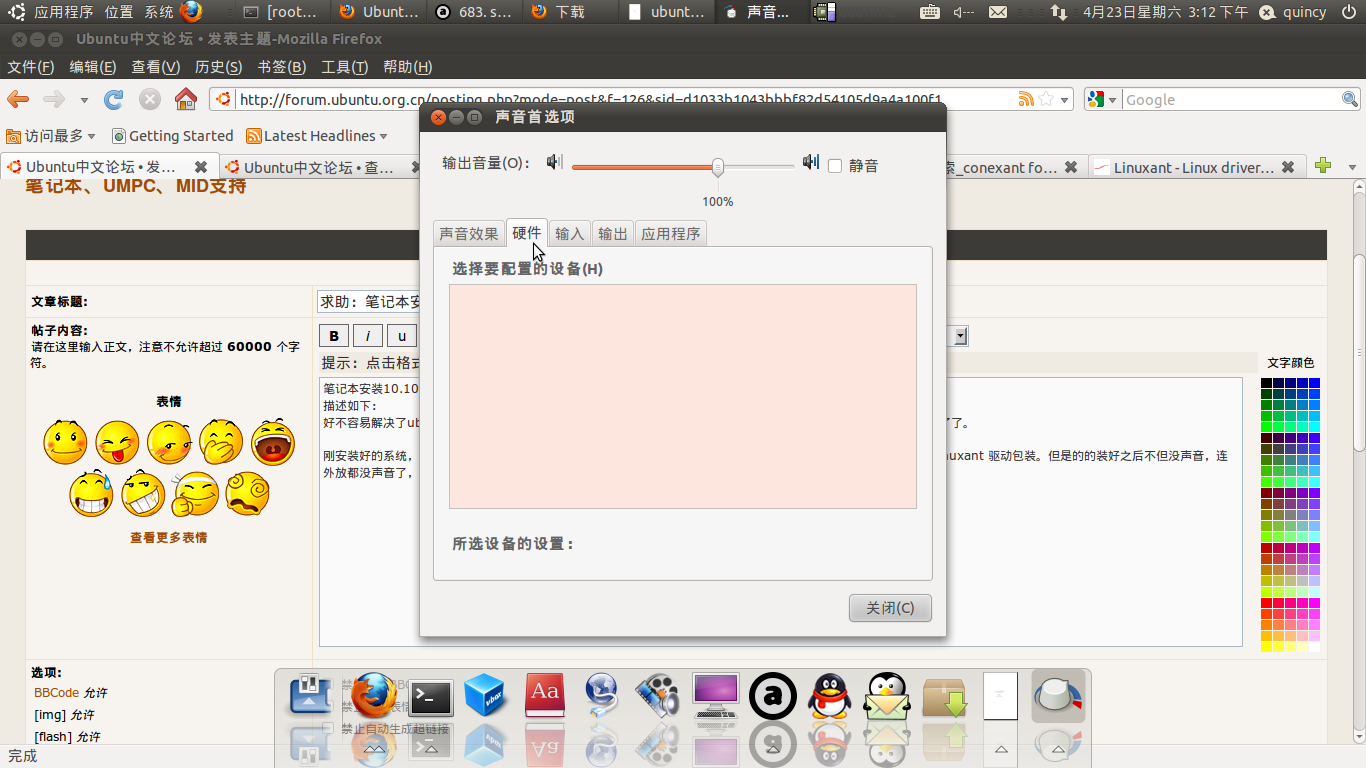Open the purple monitor dock icon
1366x768 pixels.
[x=716, y=696]
